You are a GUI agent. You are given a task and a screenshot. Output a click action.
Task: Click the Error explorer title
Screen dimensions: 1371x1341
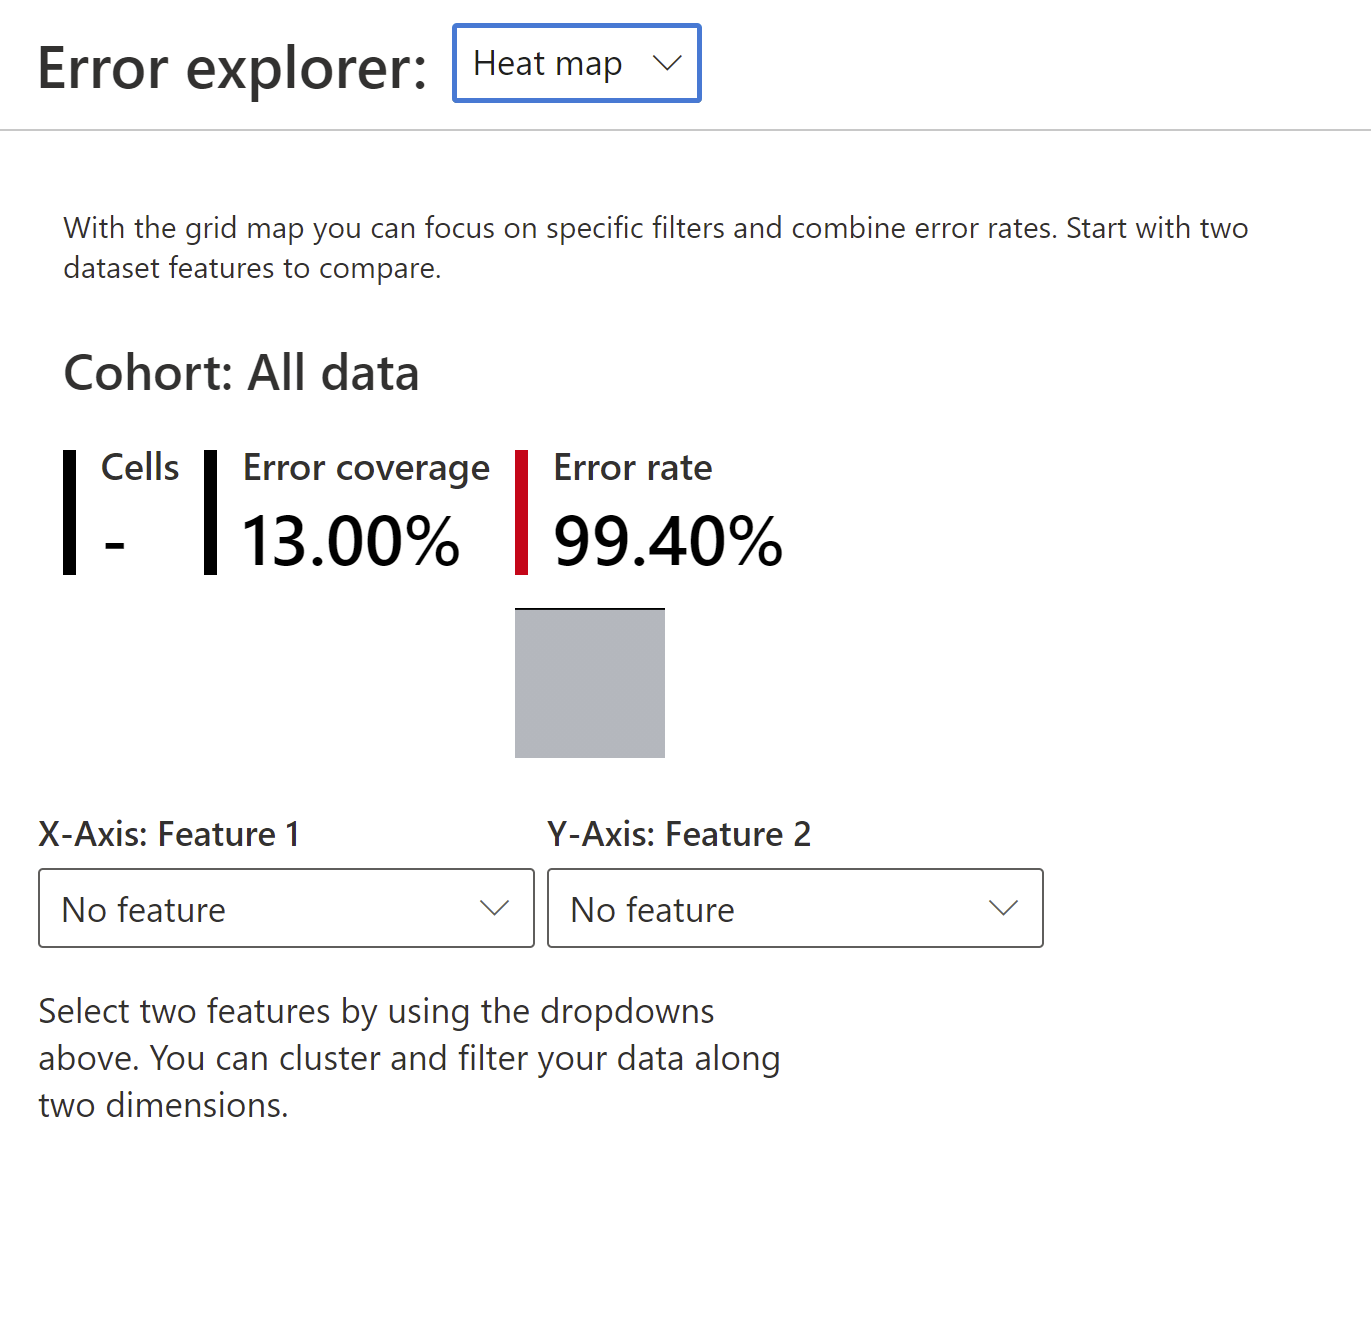pos(232,65)
